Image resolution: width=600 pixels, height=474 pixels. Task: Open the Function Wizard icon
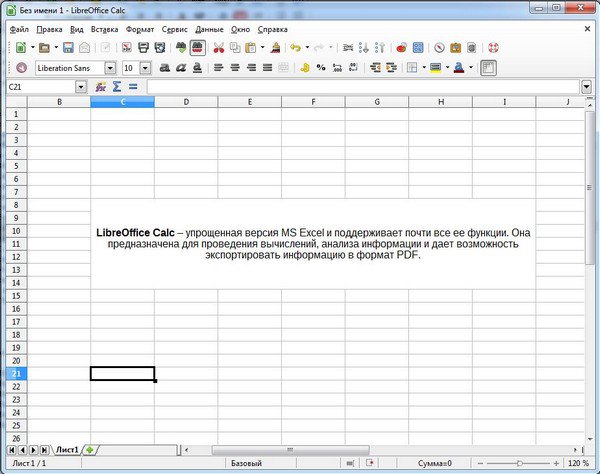pyautogui.click(x=100, y=87)
